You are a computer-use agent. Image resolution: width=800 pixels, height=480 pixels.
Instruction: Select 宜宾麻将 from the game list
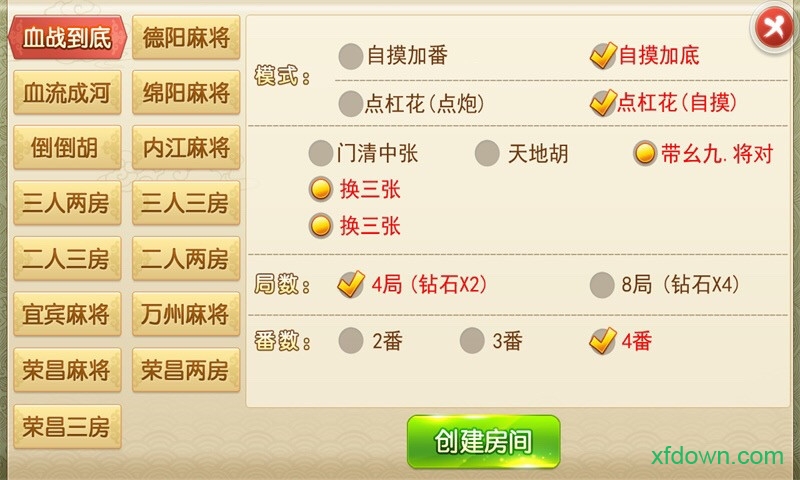pos(67,314)
